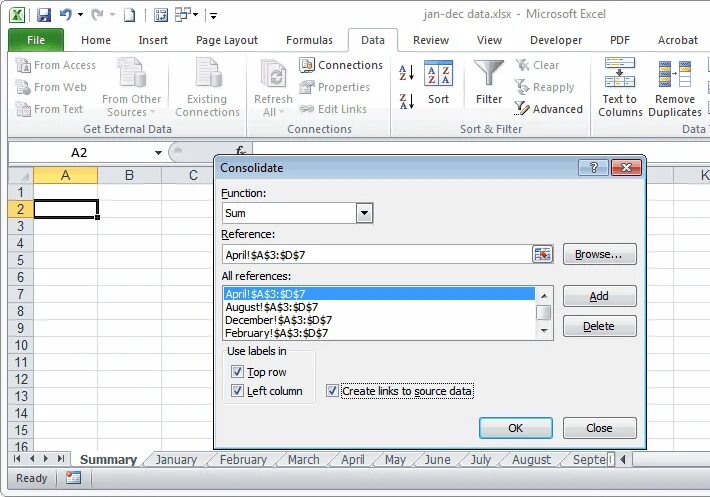Click Remove Duplicates
710x497 pixels.
[675, 87]
